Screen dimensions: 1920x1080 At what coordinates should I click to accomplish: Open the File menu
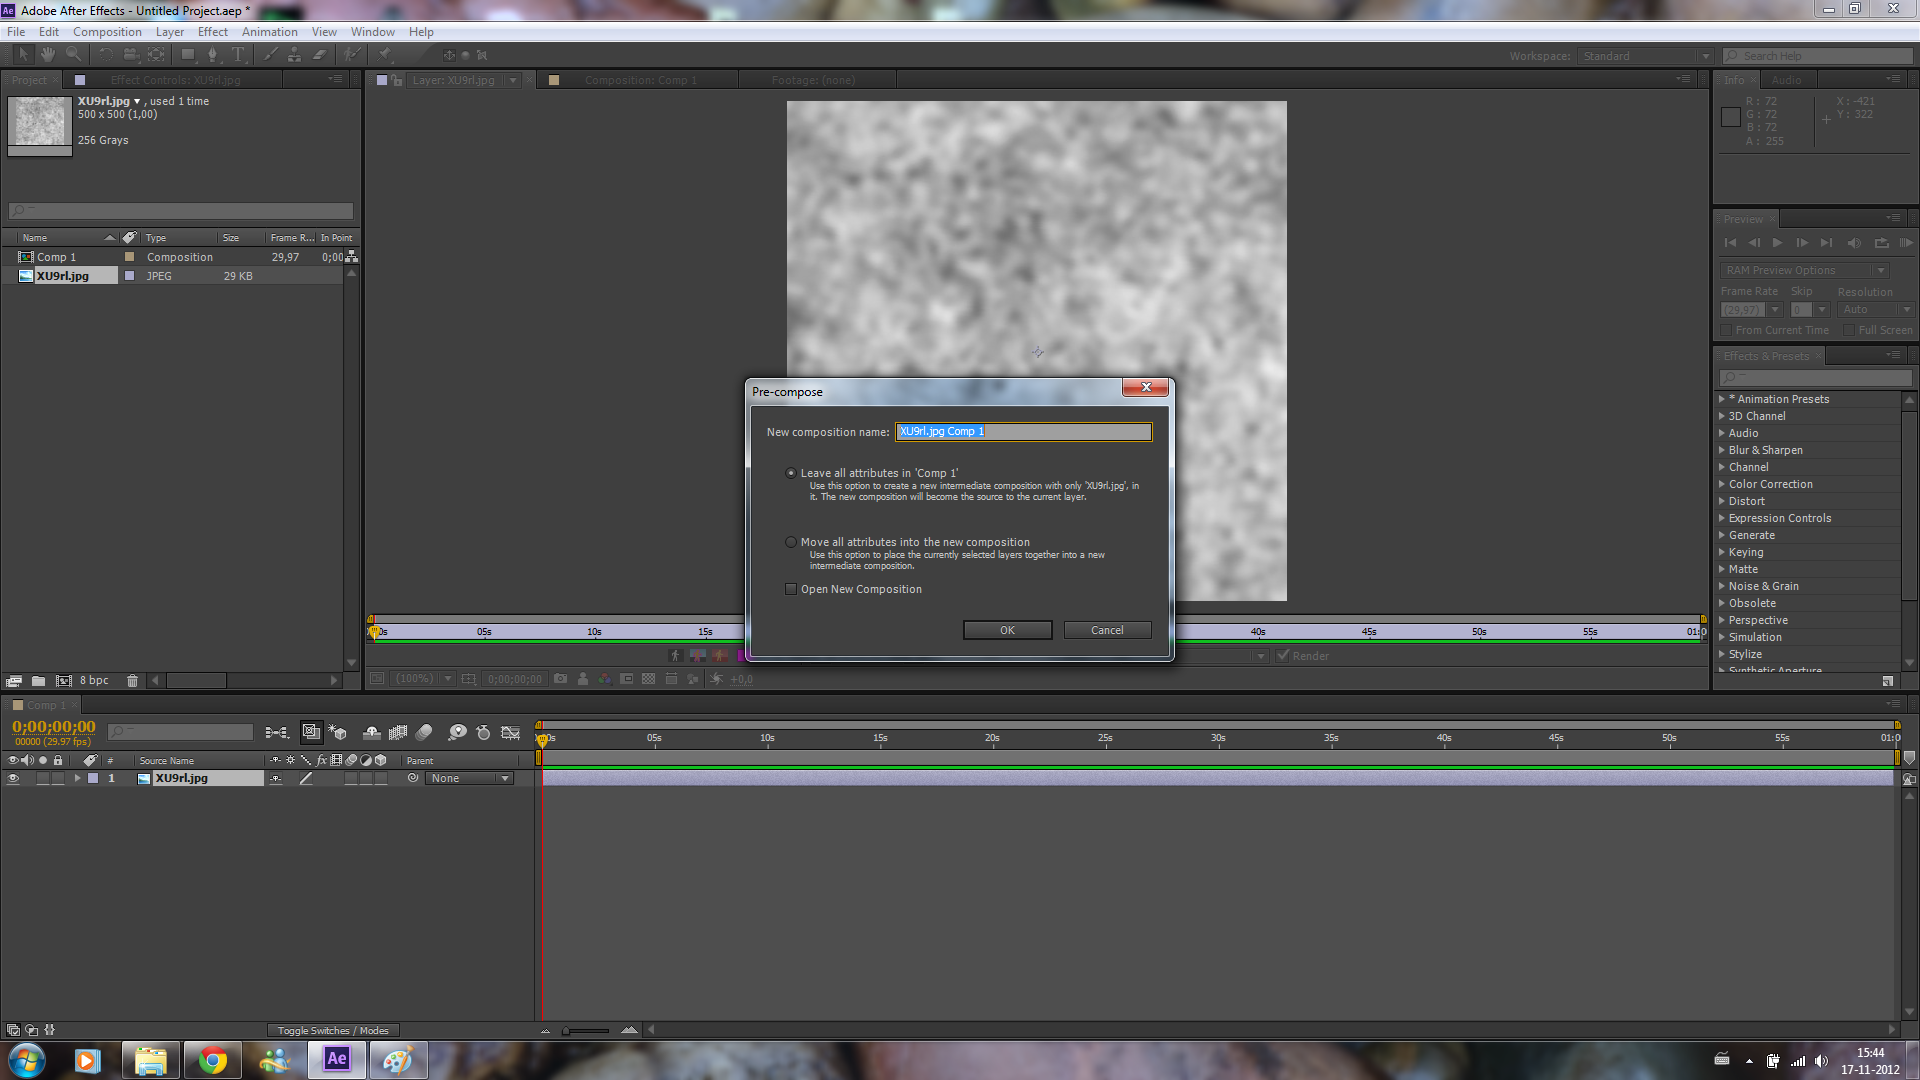(16, 32)
